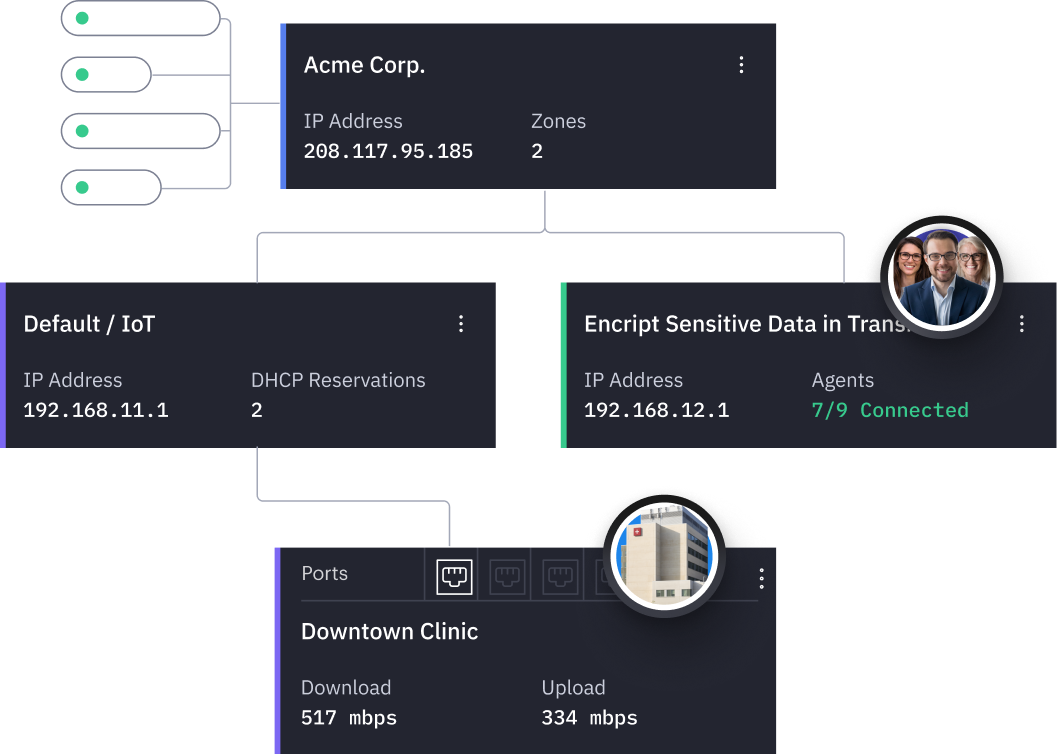Image resolution: width=1062 pixels, height=754 pixels.
Task: Select the second, inactive Ethernet port icon
Action: (507, 577)
